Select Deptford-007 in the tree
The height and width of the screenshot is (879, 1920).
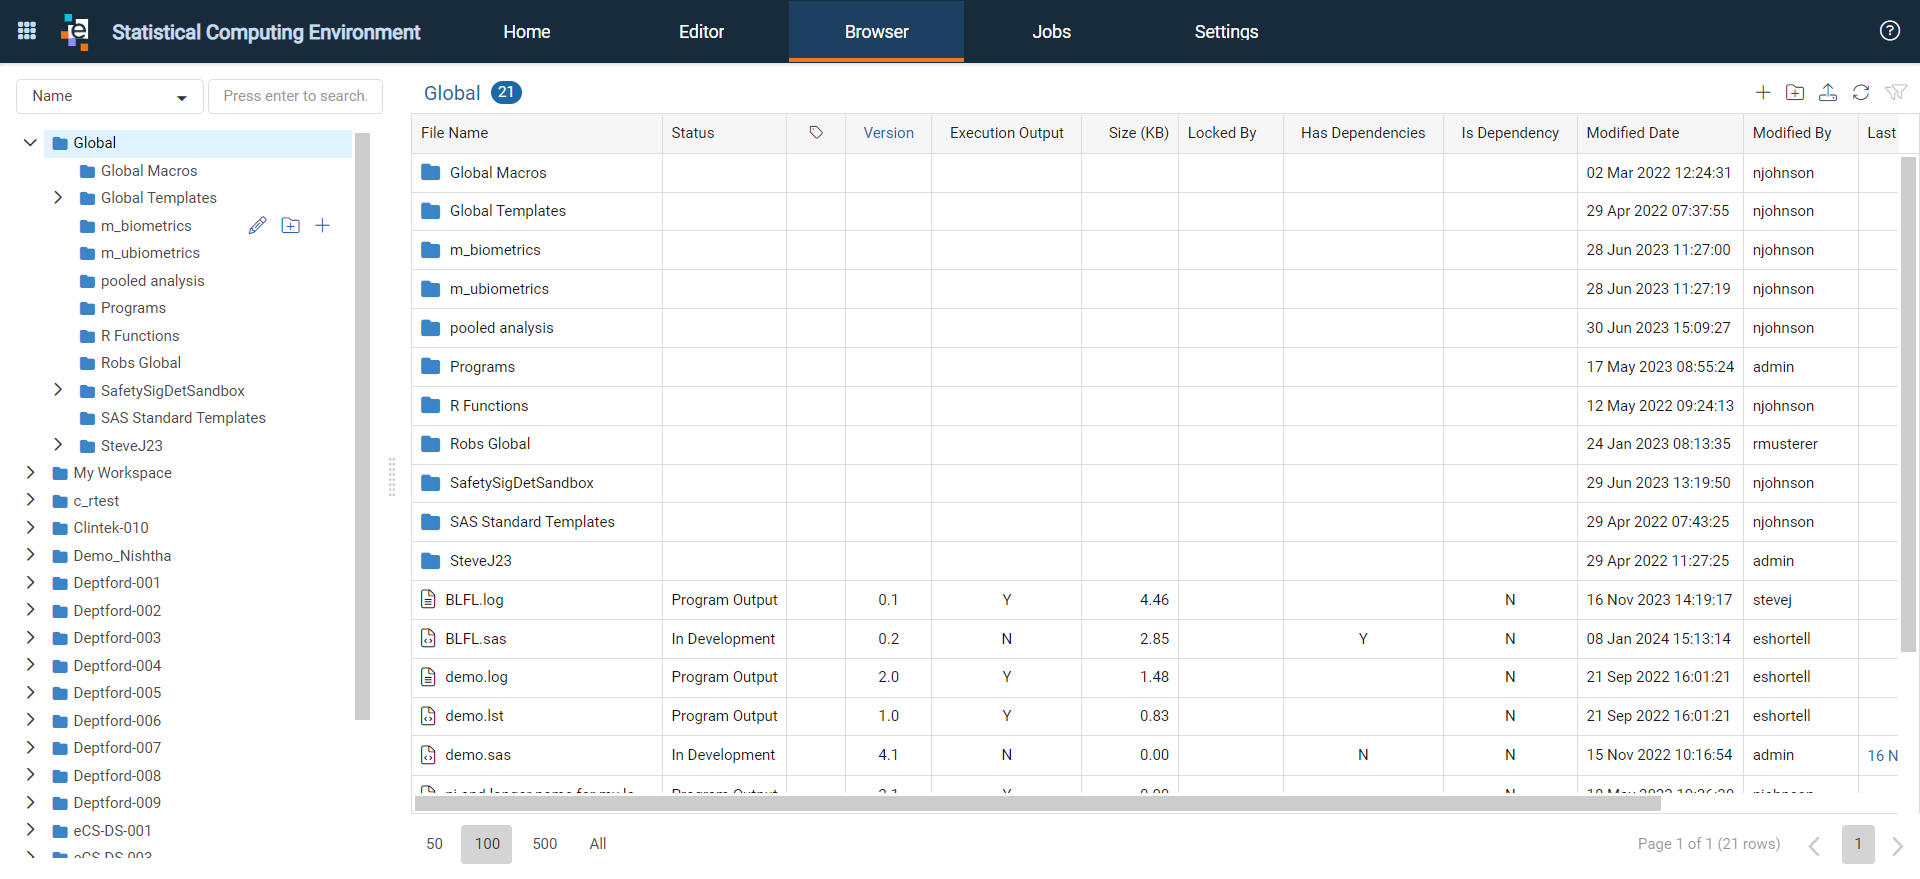tap(117, 748)
